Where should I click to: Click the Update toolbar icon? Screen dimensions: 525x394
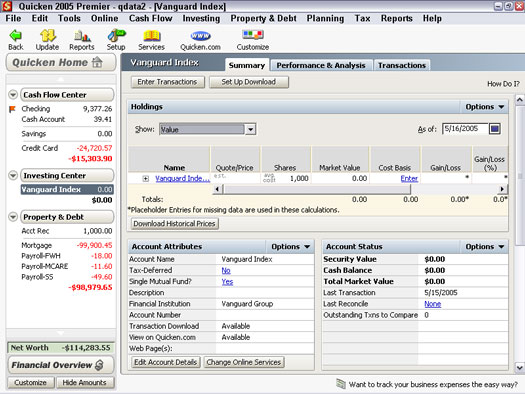48,35
